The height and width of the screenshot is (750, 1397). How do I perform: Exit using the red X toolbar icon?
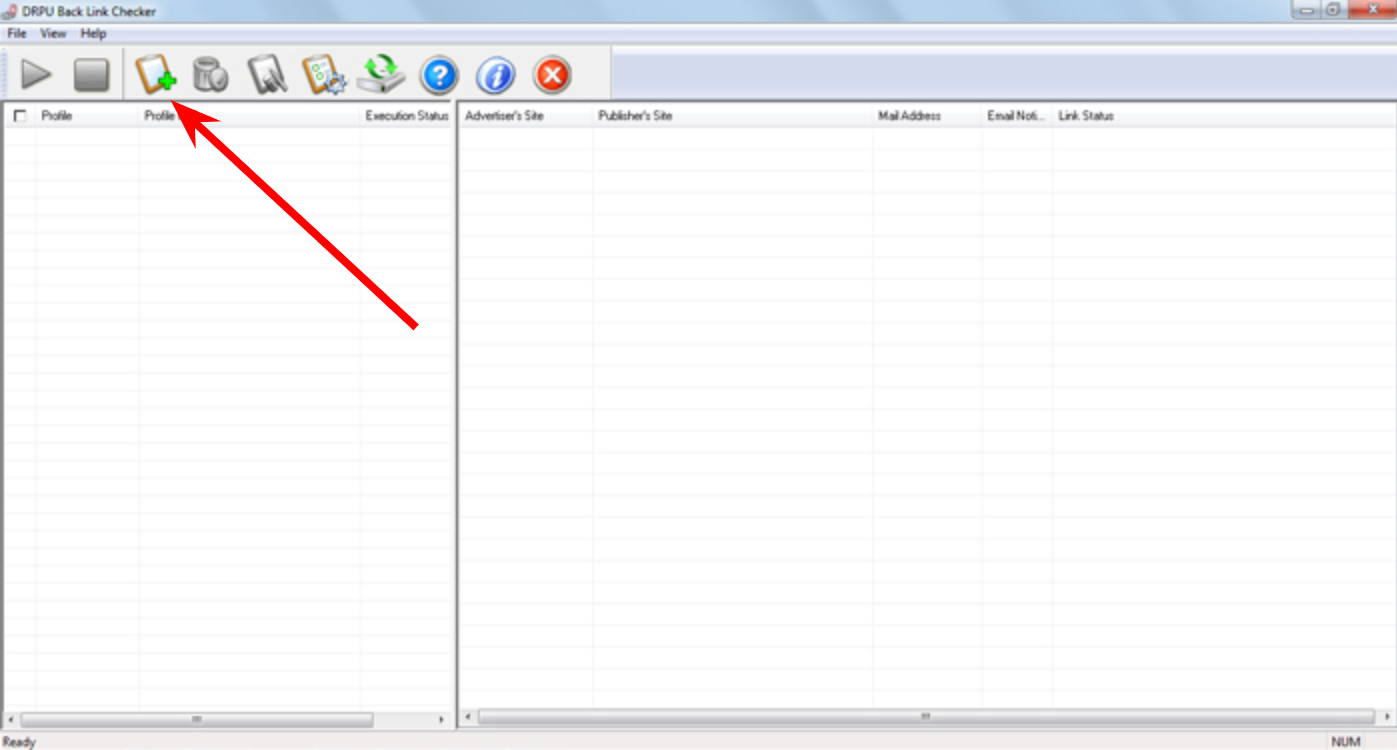coord(552,75)
